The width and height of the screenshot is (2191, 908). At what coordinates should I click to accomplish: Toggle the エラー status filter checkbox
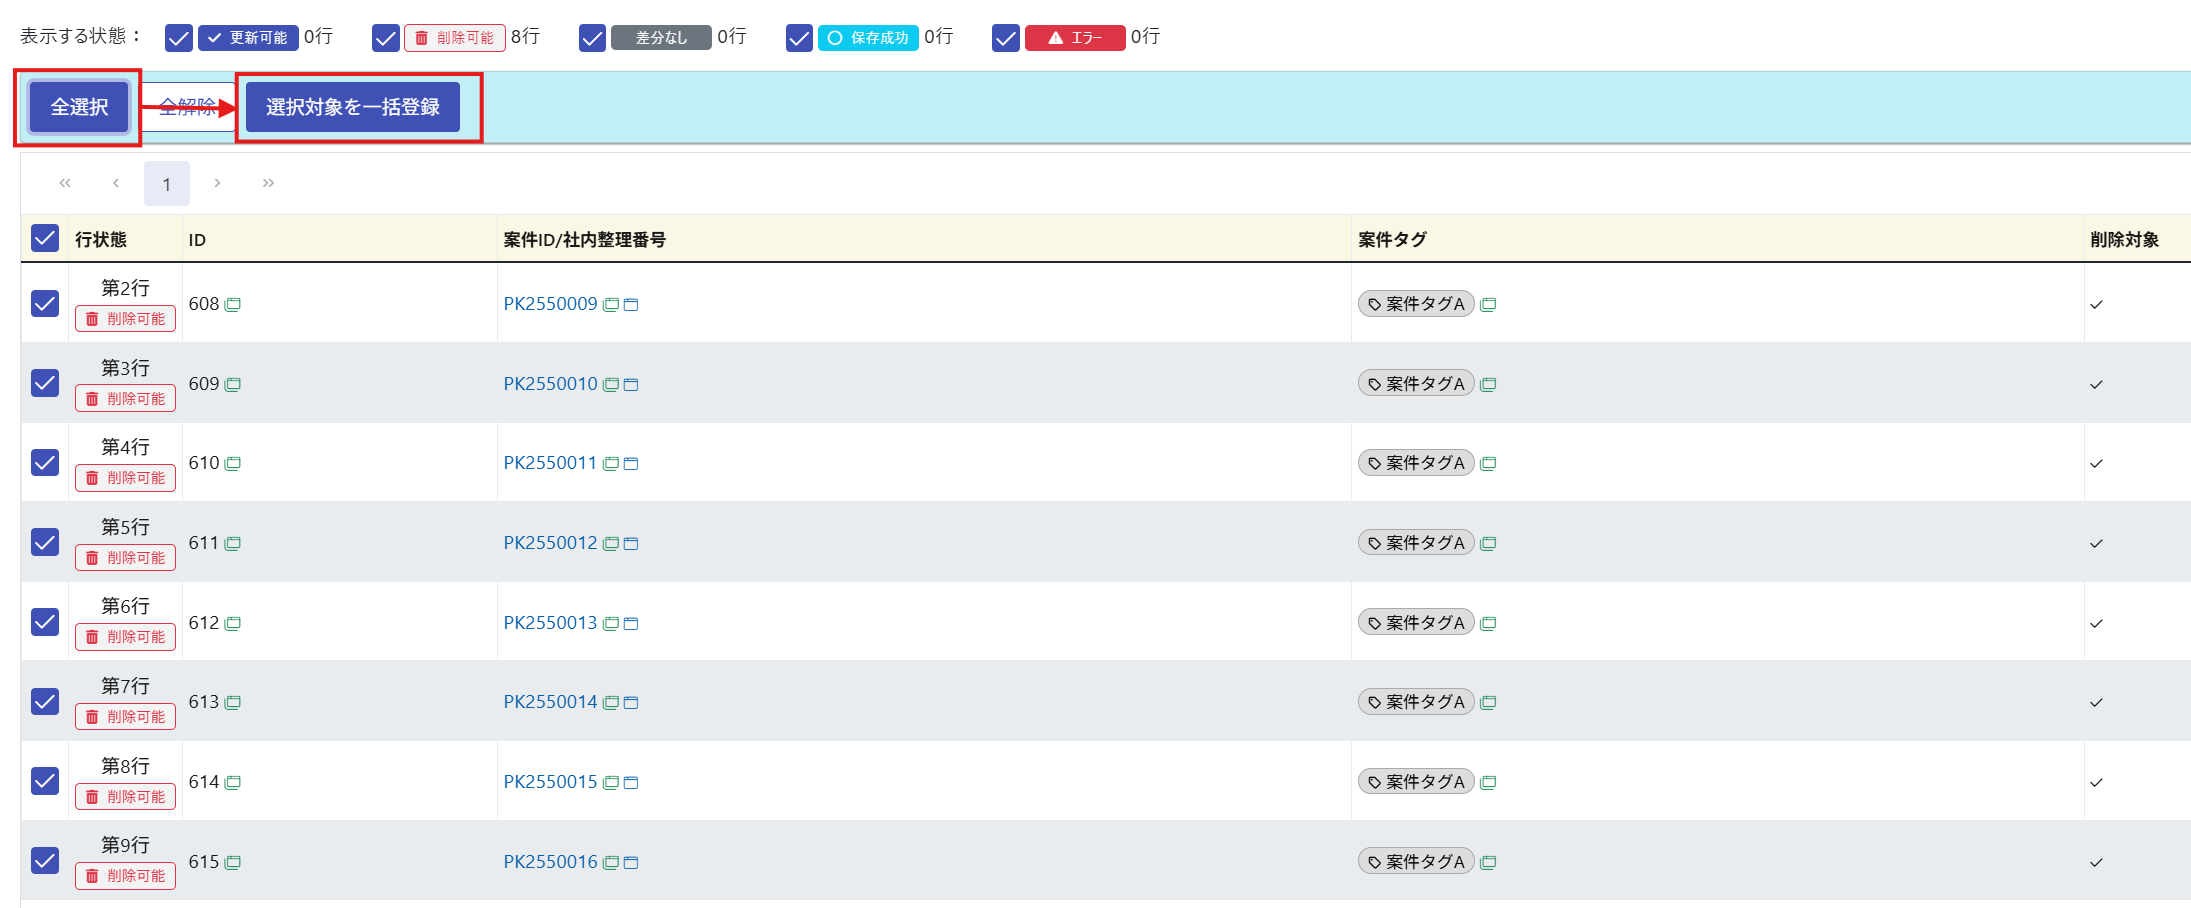[1005, 38]
